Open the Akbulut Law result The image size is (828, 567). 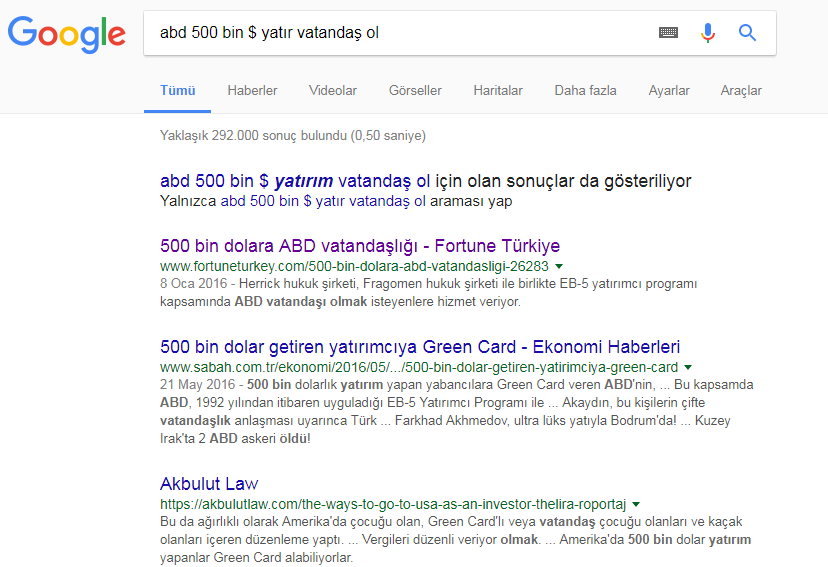209,484
